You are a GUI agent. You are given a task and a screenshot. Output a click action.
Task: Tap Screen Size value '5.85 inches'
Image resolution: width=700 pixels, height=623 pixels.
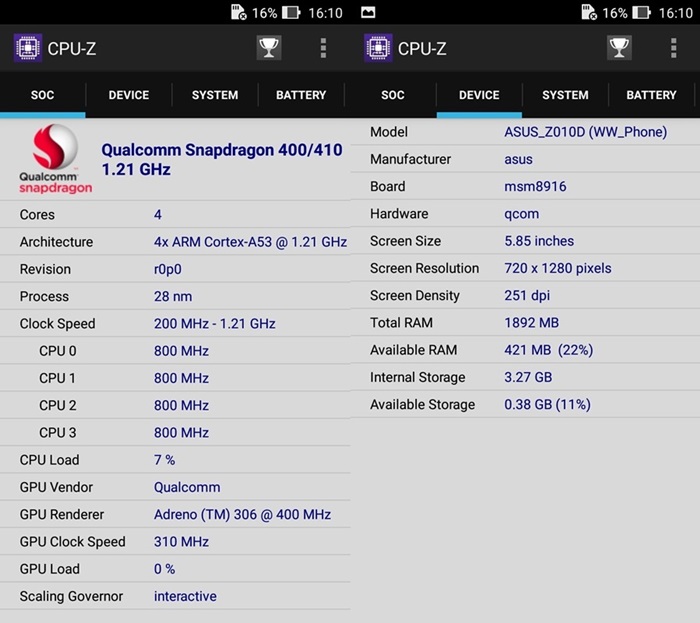coord(539,241)
